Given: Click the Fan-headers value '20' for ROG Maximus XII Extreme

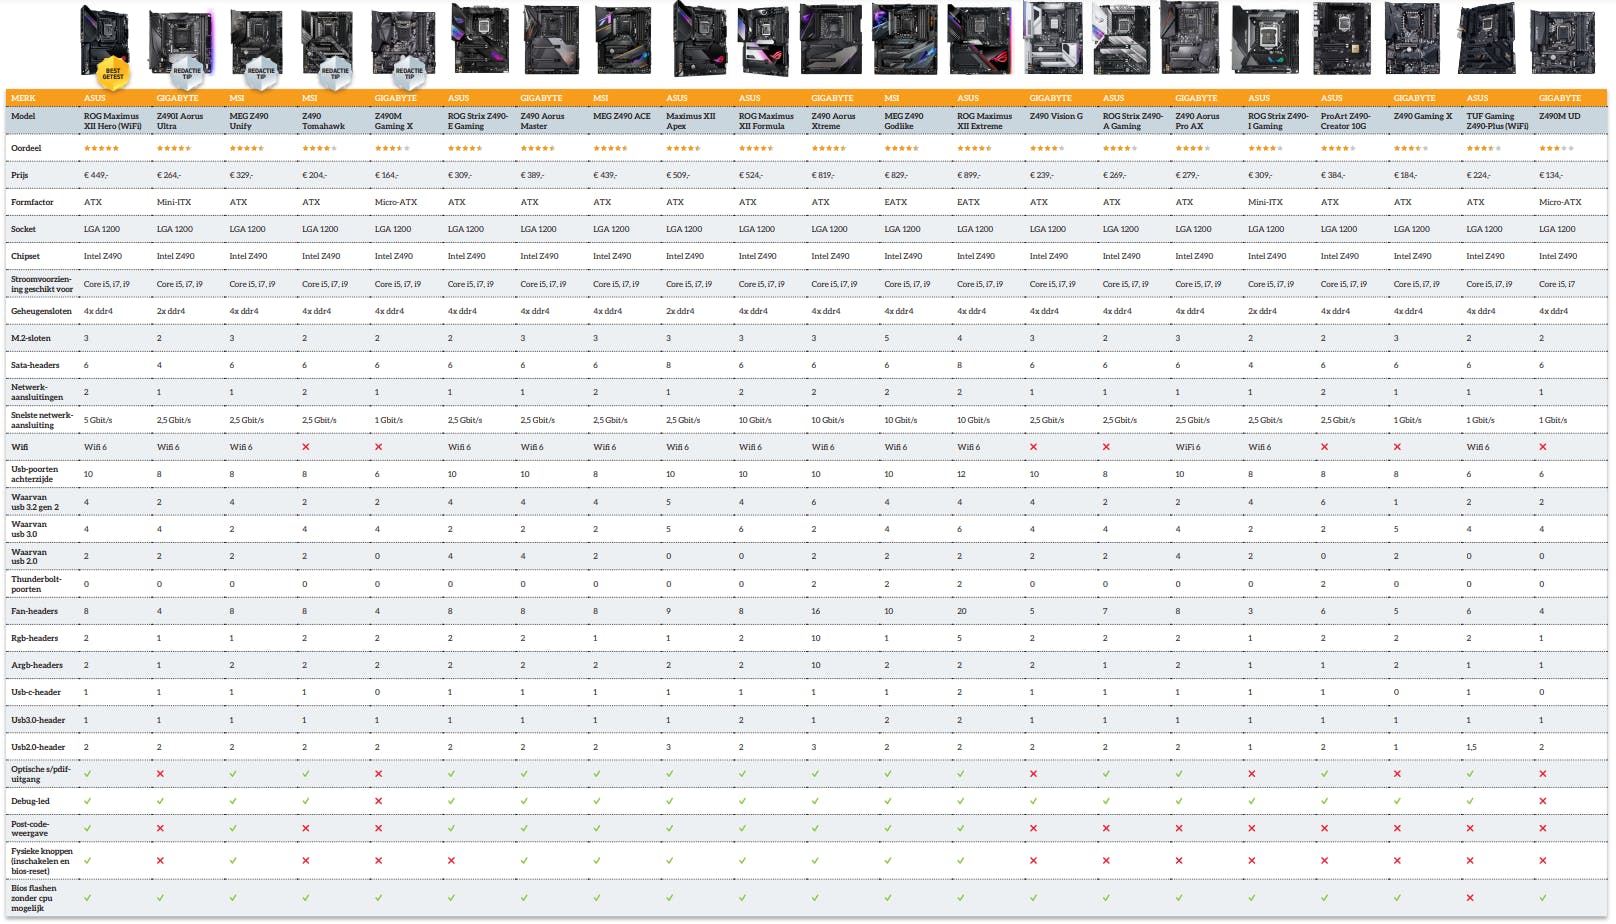Looking at the screenshot, I should click(x=962, y=611).
